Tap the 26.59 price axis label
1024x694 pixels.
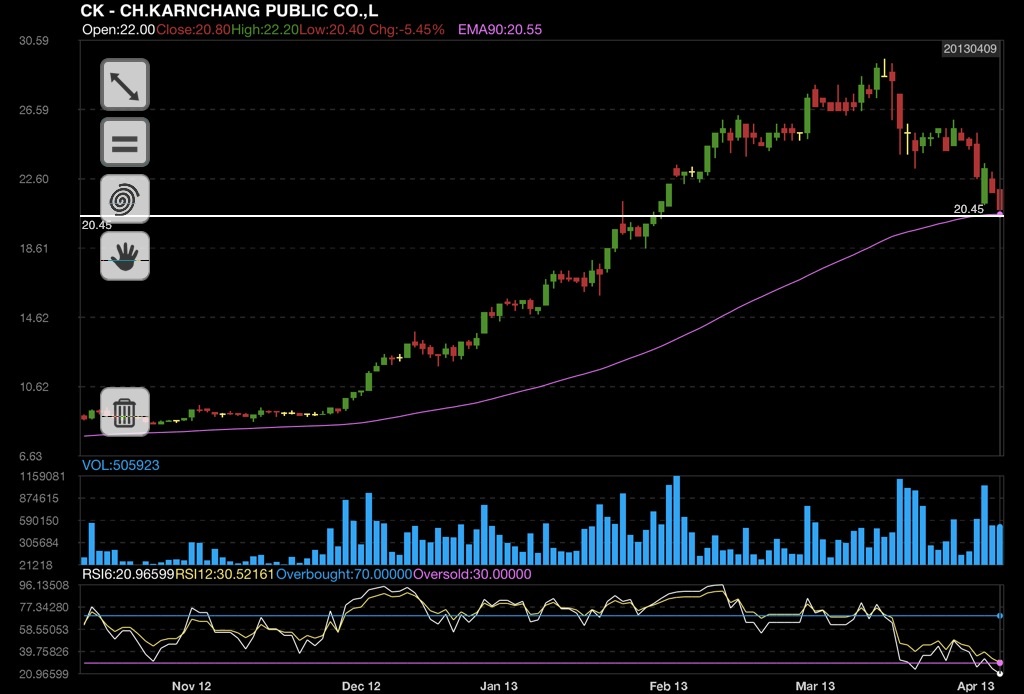pyautogui.click(x=34, y=110)
